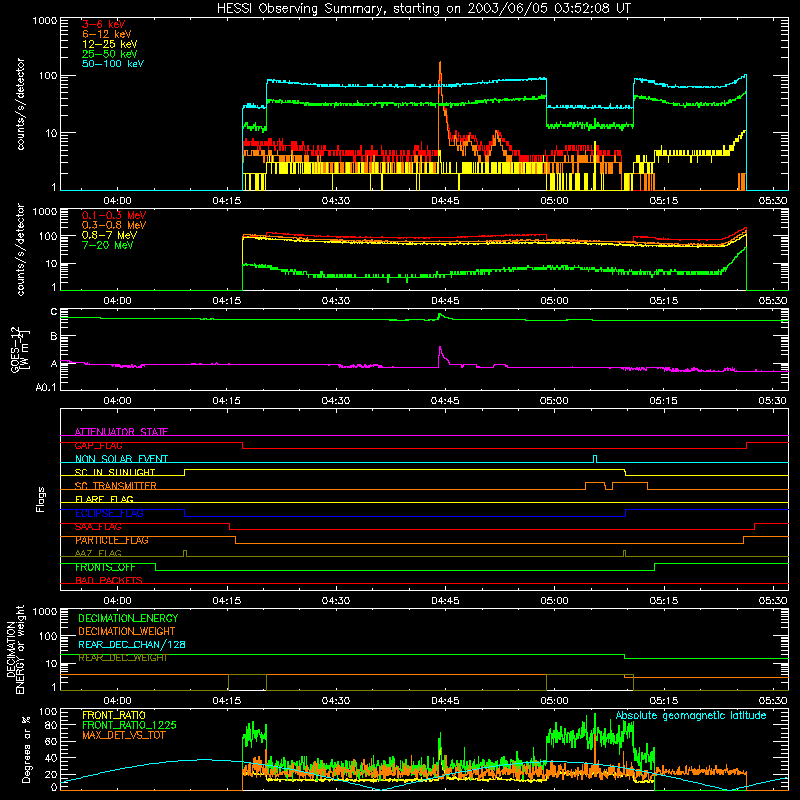Select the ECLIPSE_FLAG label
Screen dimensions: 800x800
click(109, 513)
